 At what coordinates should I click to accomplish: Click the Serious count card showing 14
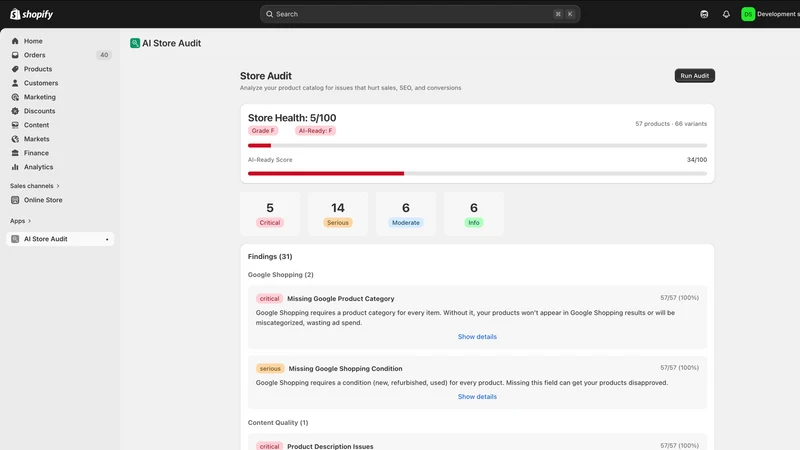338,214
